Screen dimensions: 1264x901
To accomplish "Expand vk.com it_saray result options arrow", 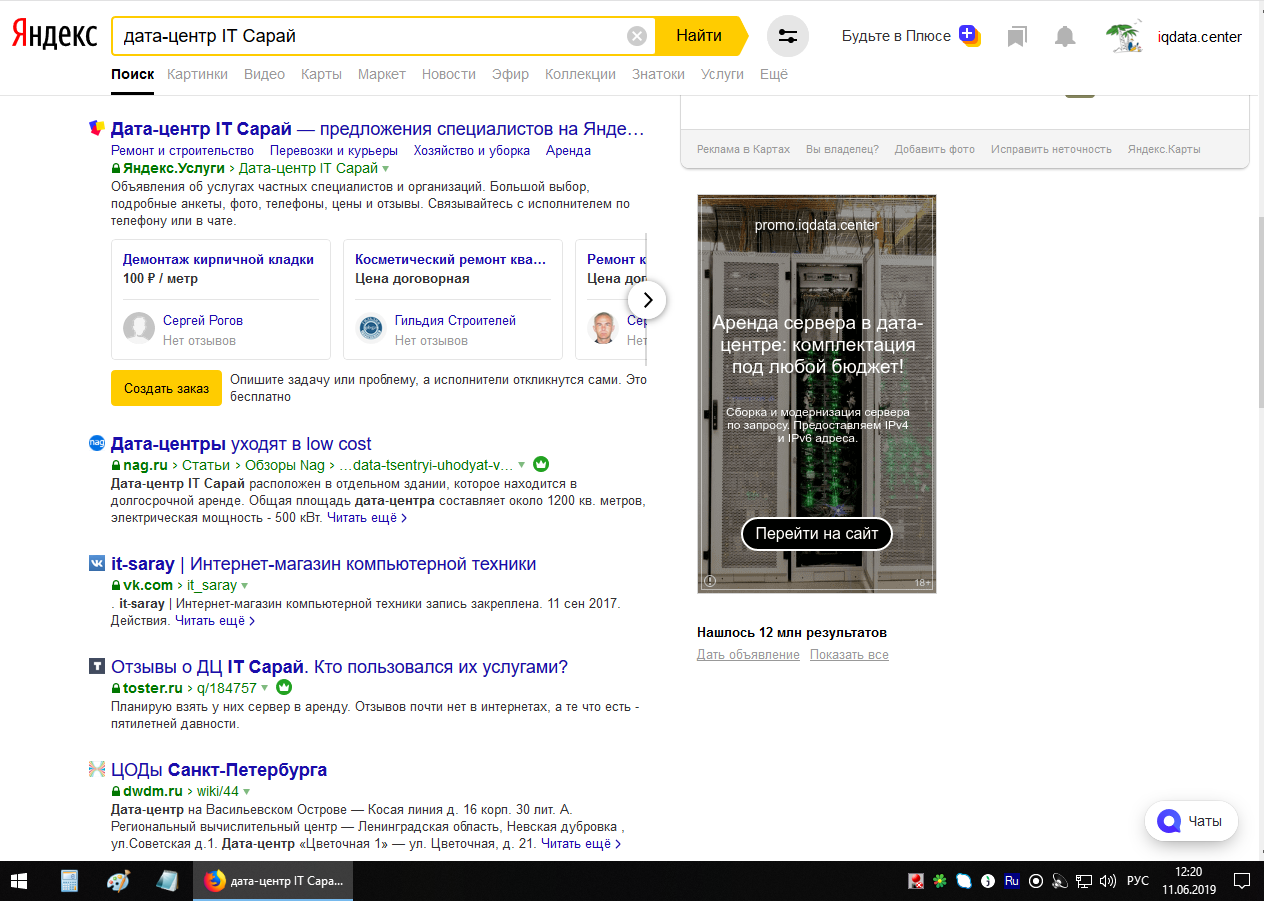I will (x=245, y=586).
